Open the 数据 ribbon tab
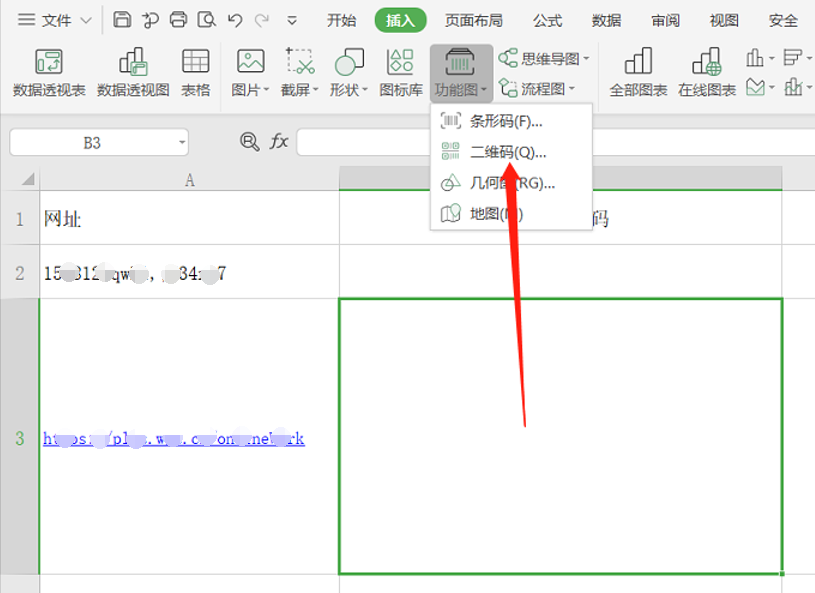 click(x=606, y=20)
